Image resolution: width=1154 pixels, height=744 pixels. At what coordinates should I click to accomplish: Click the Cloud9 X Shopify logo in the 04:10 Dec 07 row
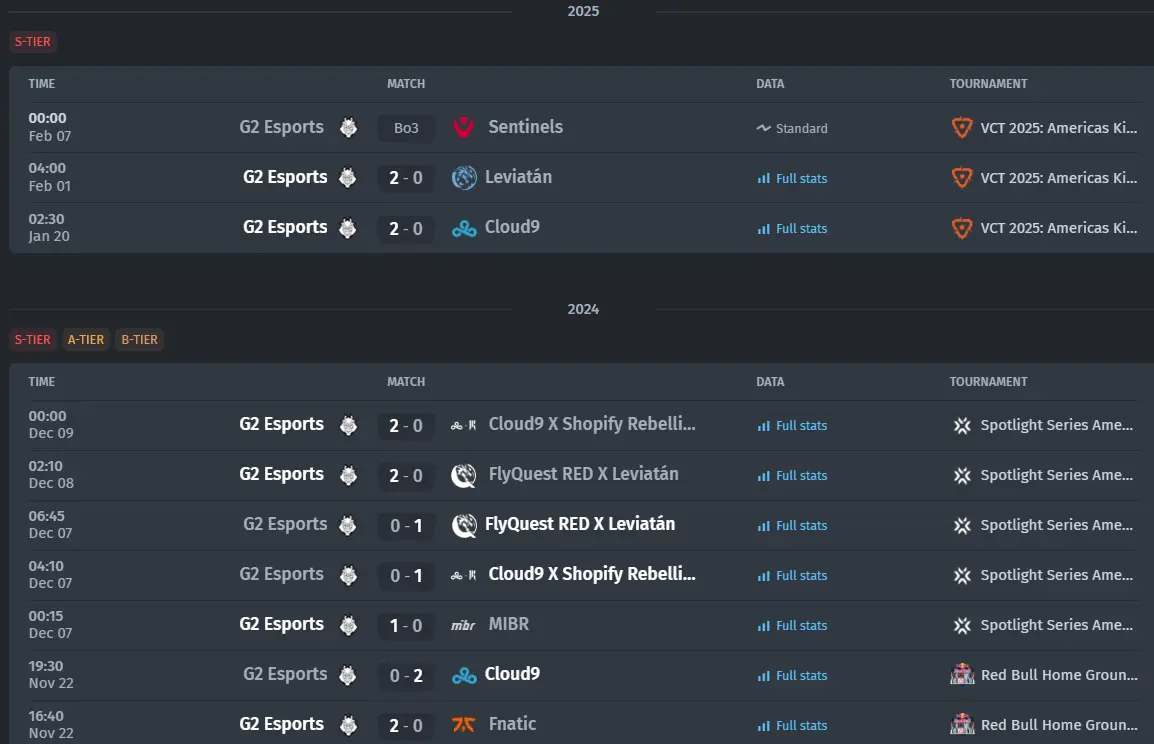point(464,575)
